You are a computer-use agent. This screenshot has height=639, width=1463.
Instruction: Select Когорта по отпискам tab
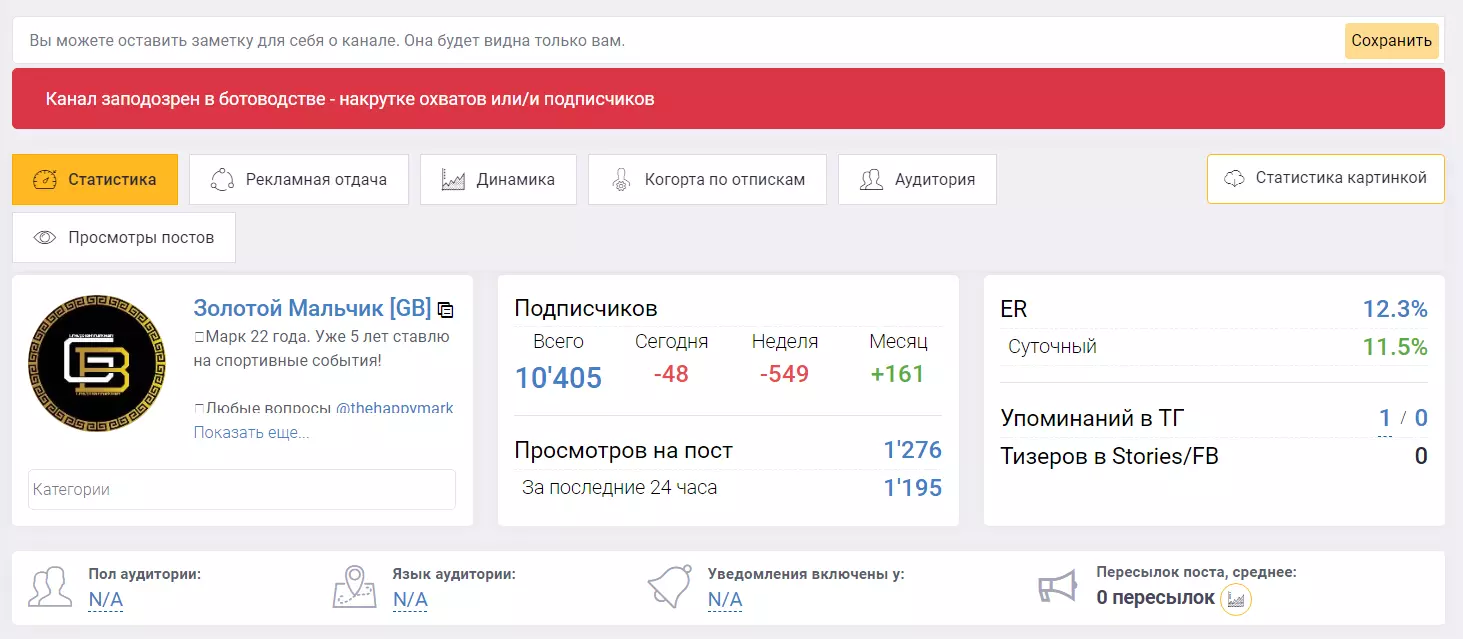(x=707, y=180)
